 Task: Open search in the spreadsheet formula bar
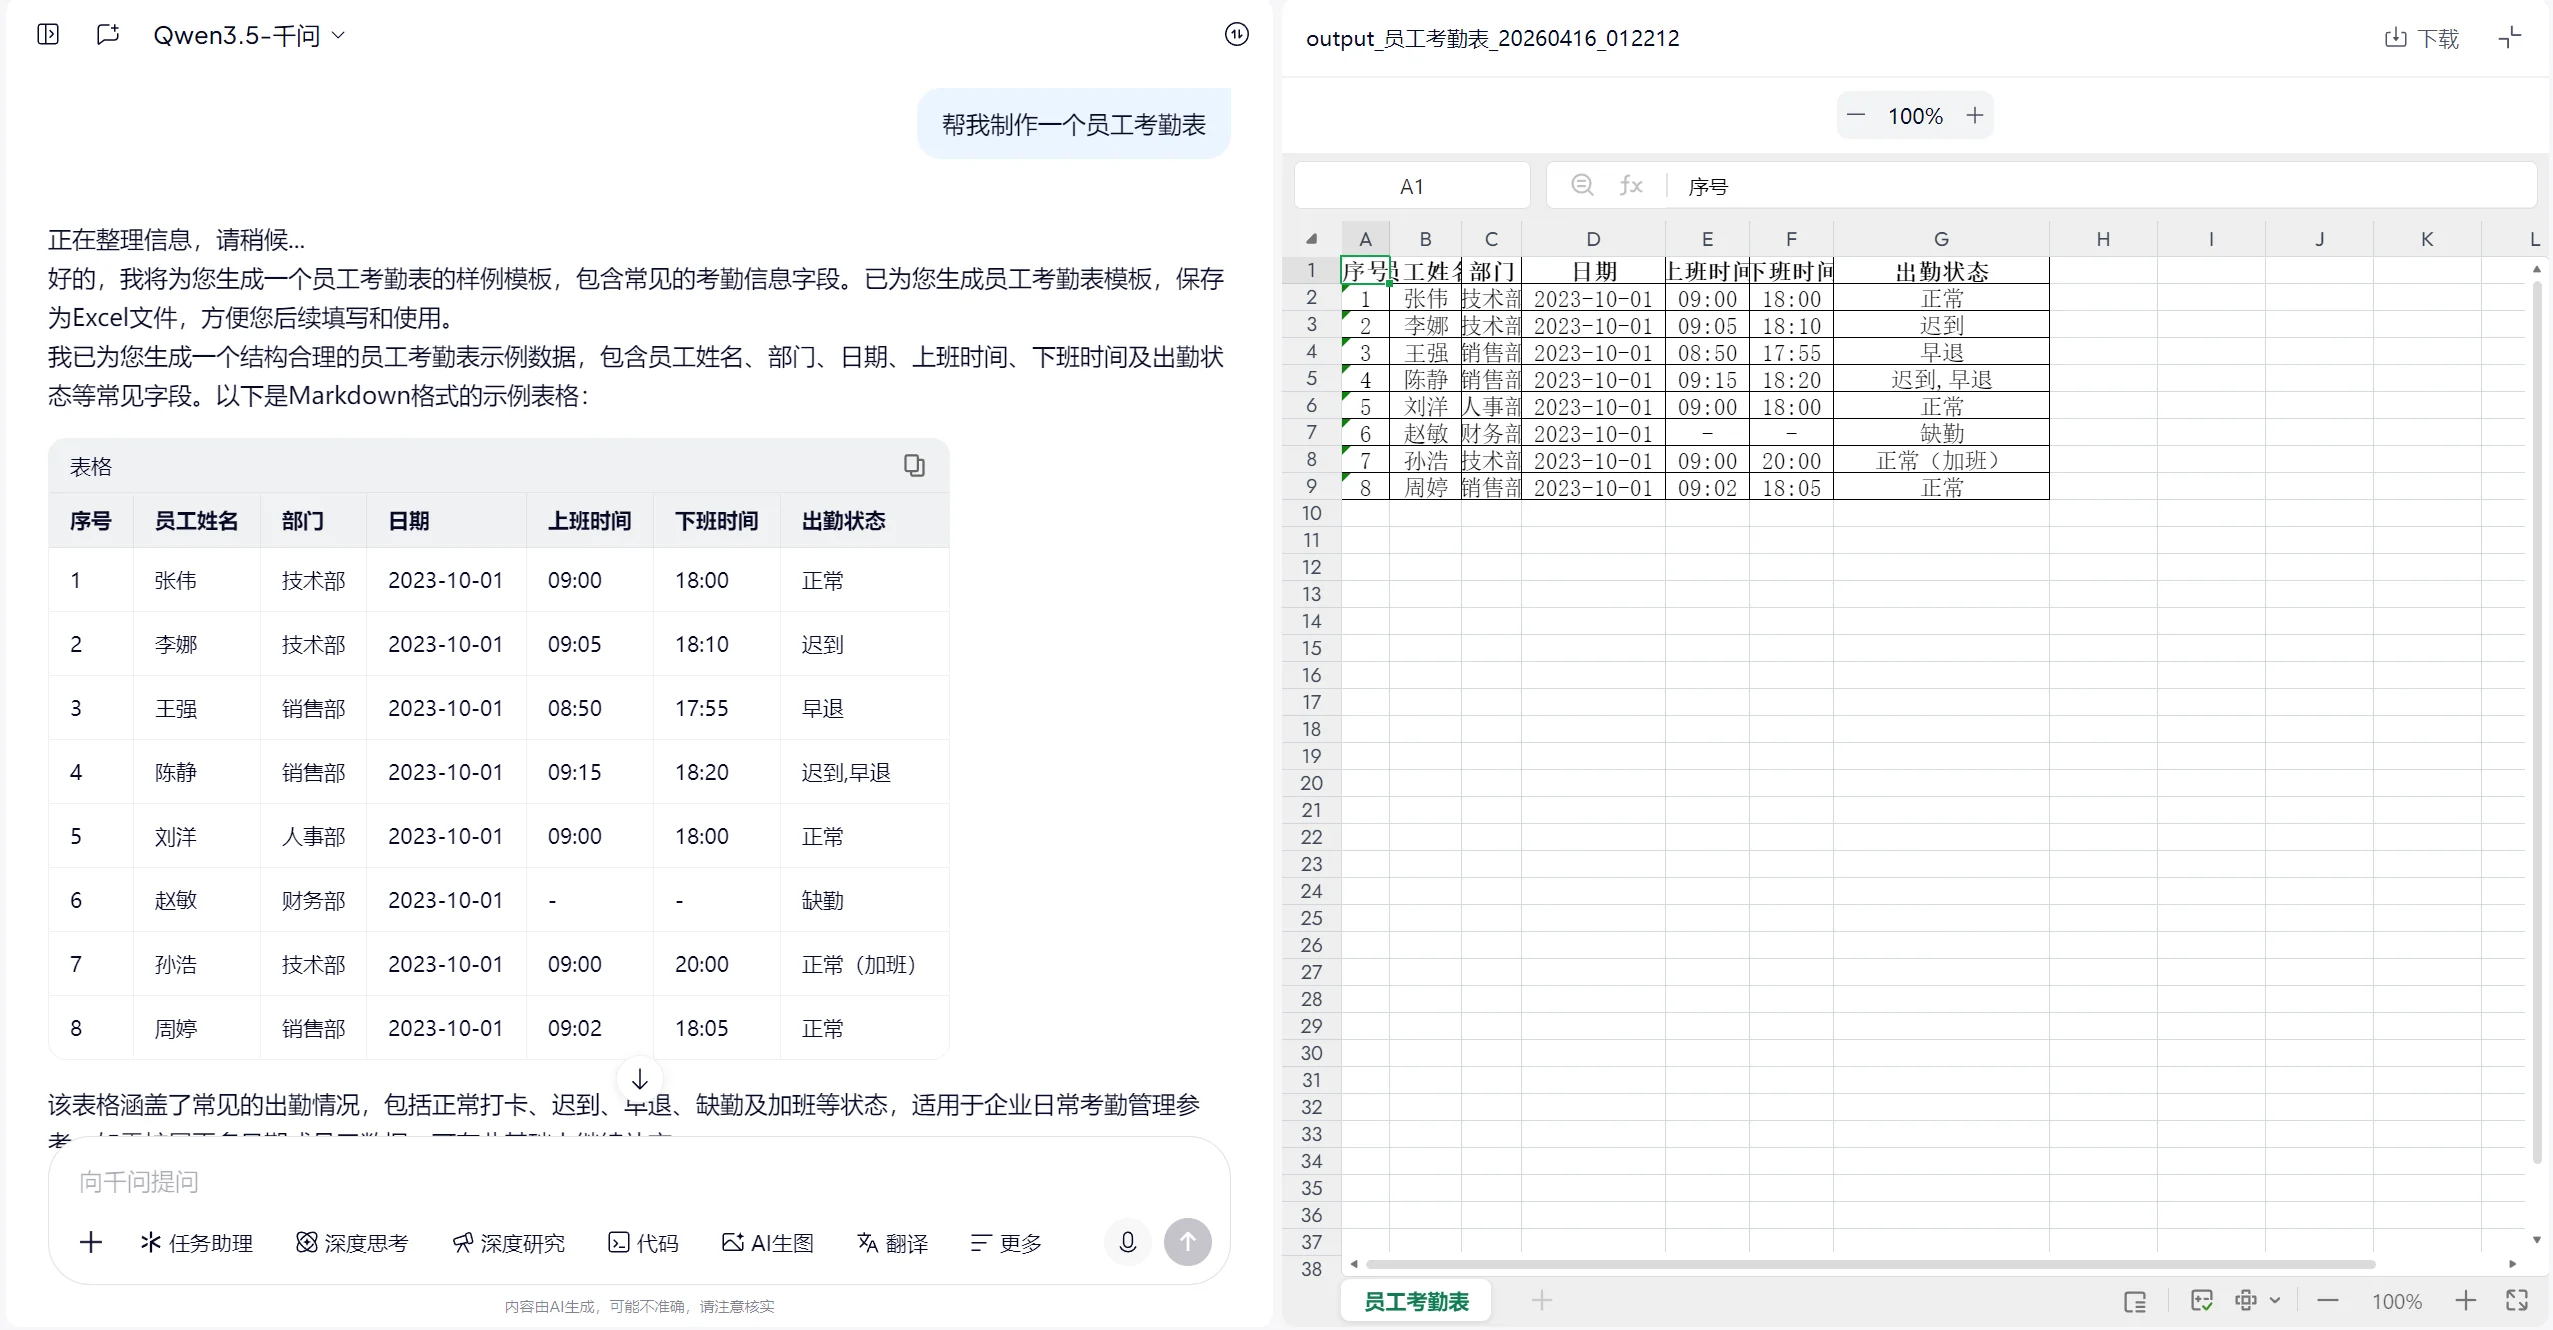(1582, 184)
